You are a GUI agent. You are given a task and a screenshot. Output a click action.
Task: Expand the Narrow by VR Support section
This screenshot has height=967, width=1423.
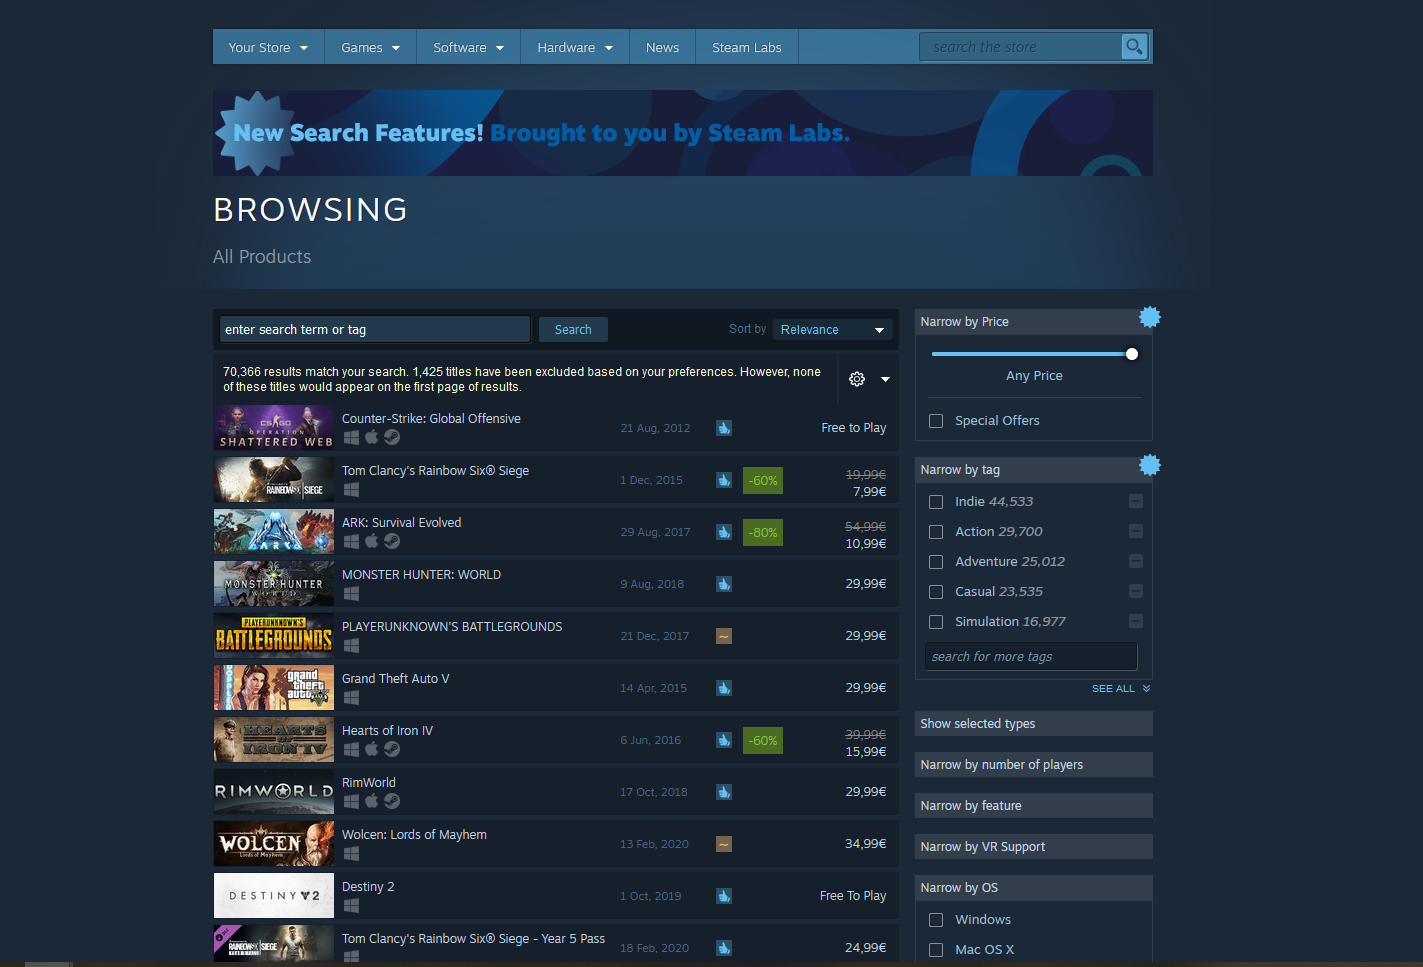coord(1034,847)
